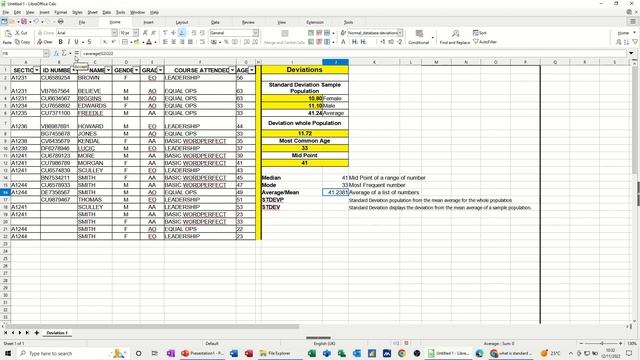Screen dimensions: 640x360
Task: Click the Borders icon
Action: point(125,42)
